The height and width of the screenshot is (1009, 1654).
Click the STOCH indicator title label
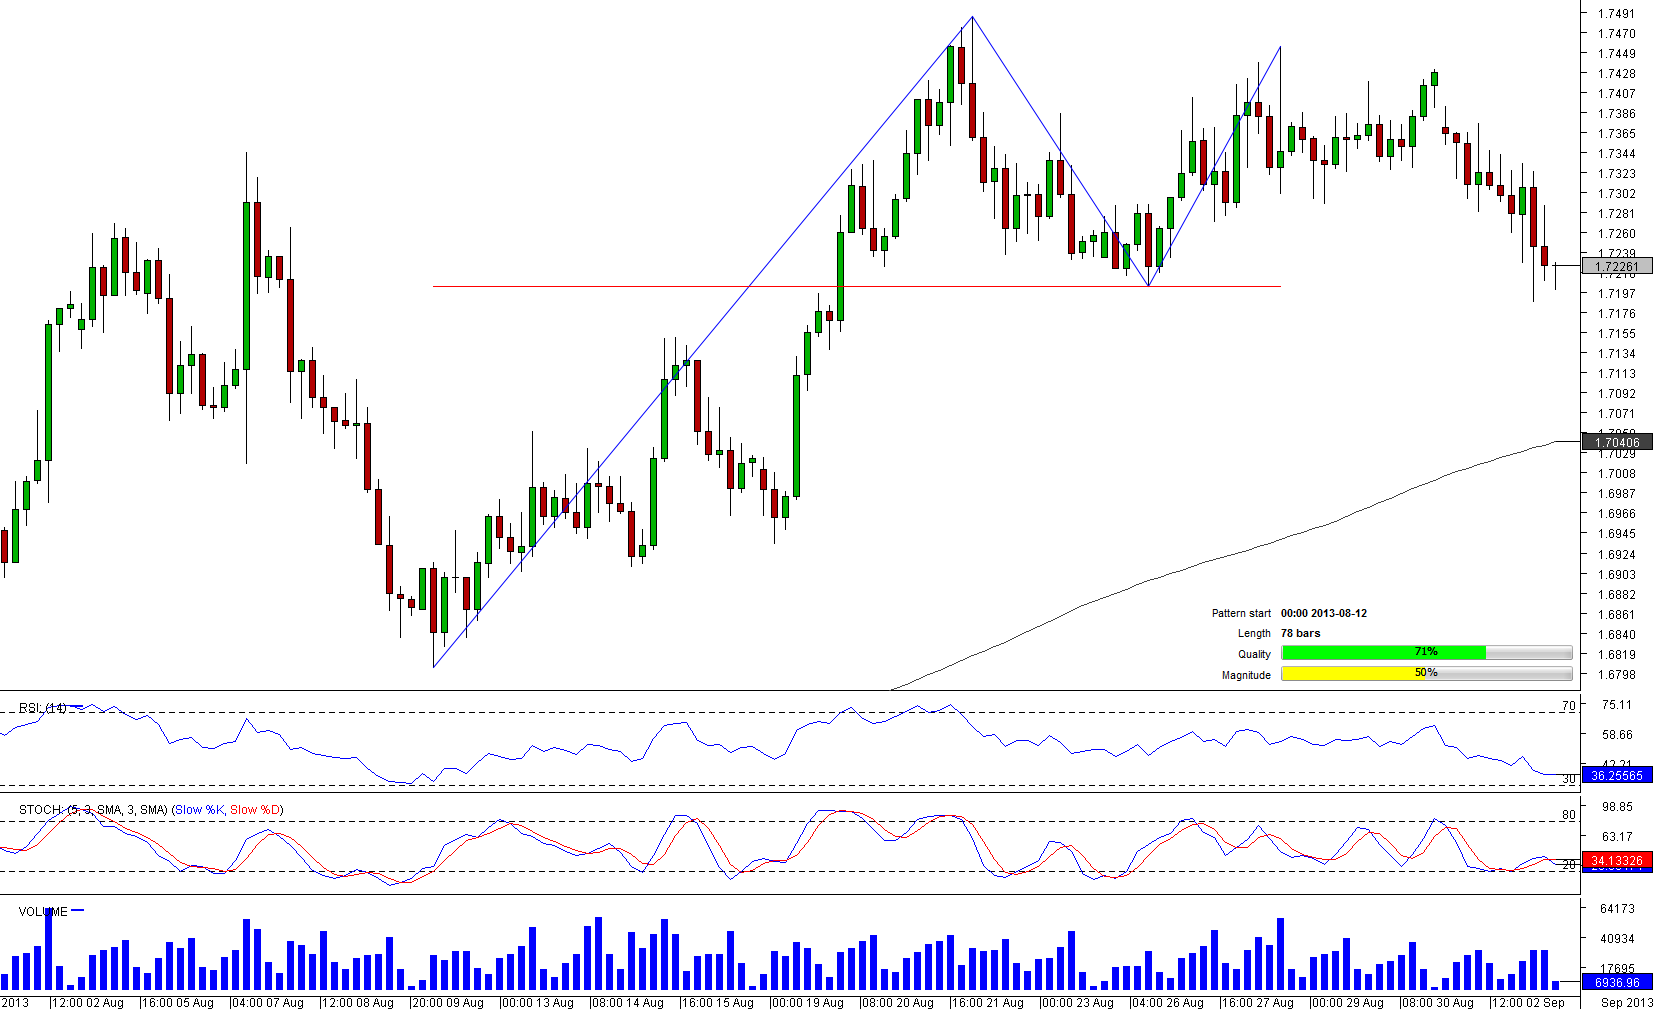click(93, 810)
